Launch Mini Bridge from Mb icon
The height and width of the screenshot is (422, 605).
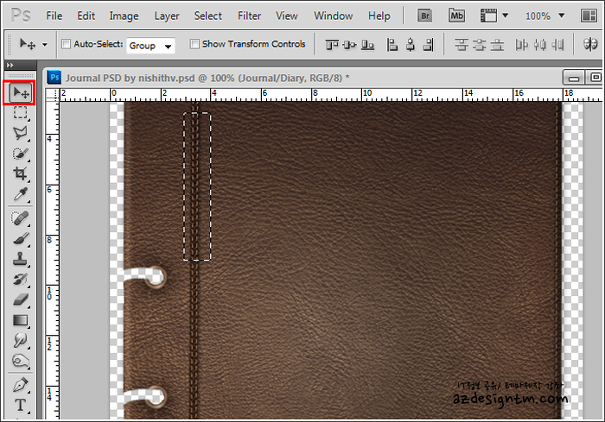(x=456, y=16)
